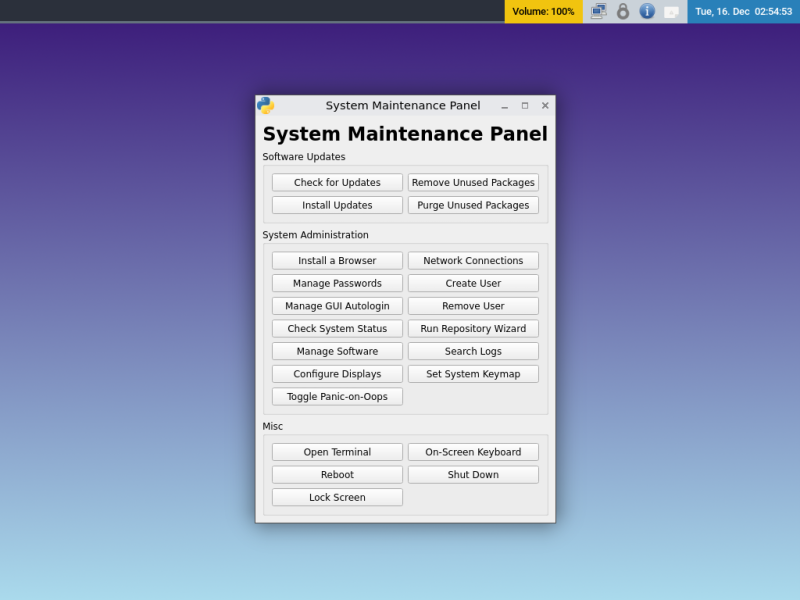Click the Python icon in the window titlebar
The width and height of the screenshot is (800, 600).
click(264, 104)
